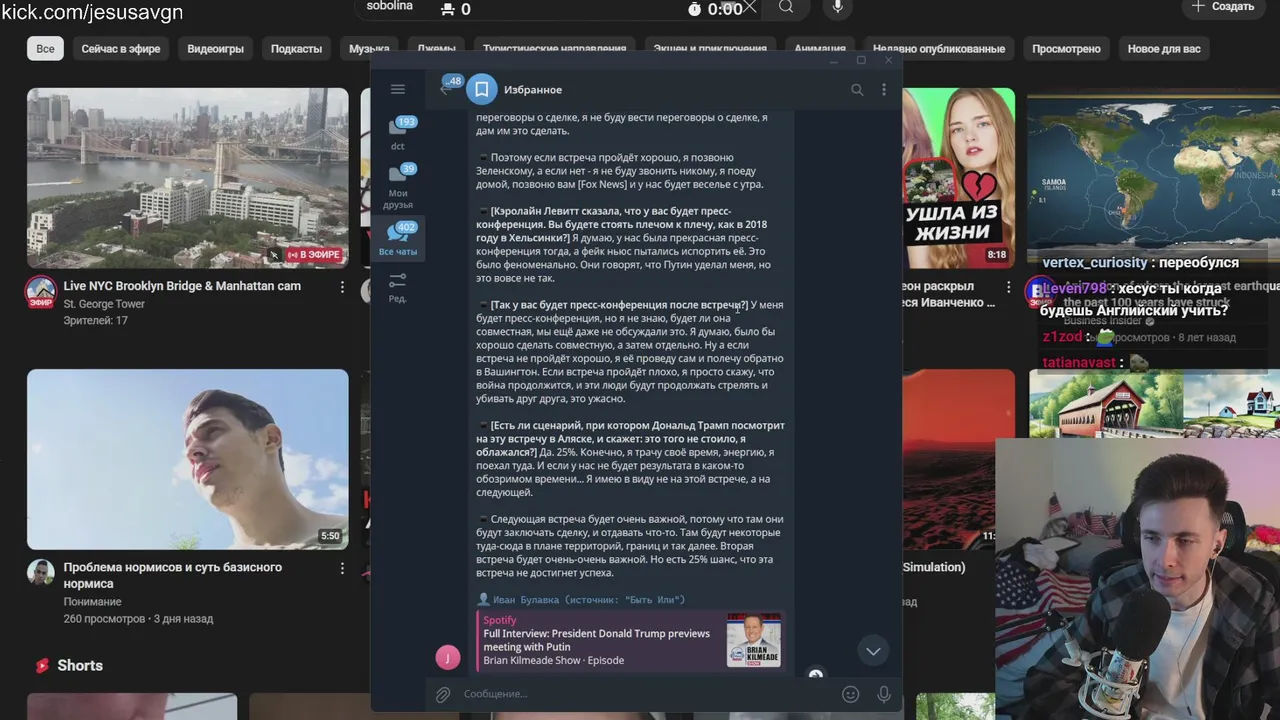Viewport: 1280px width, 720px height.
Task: Select the Все filter chip on YouTube
Action: [45, 49]
